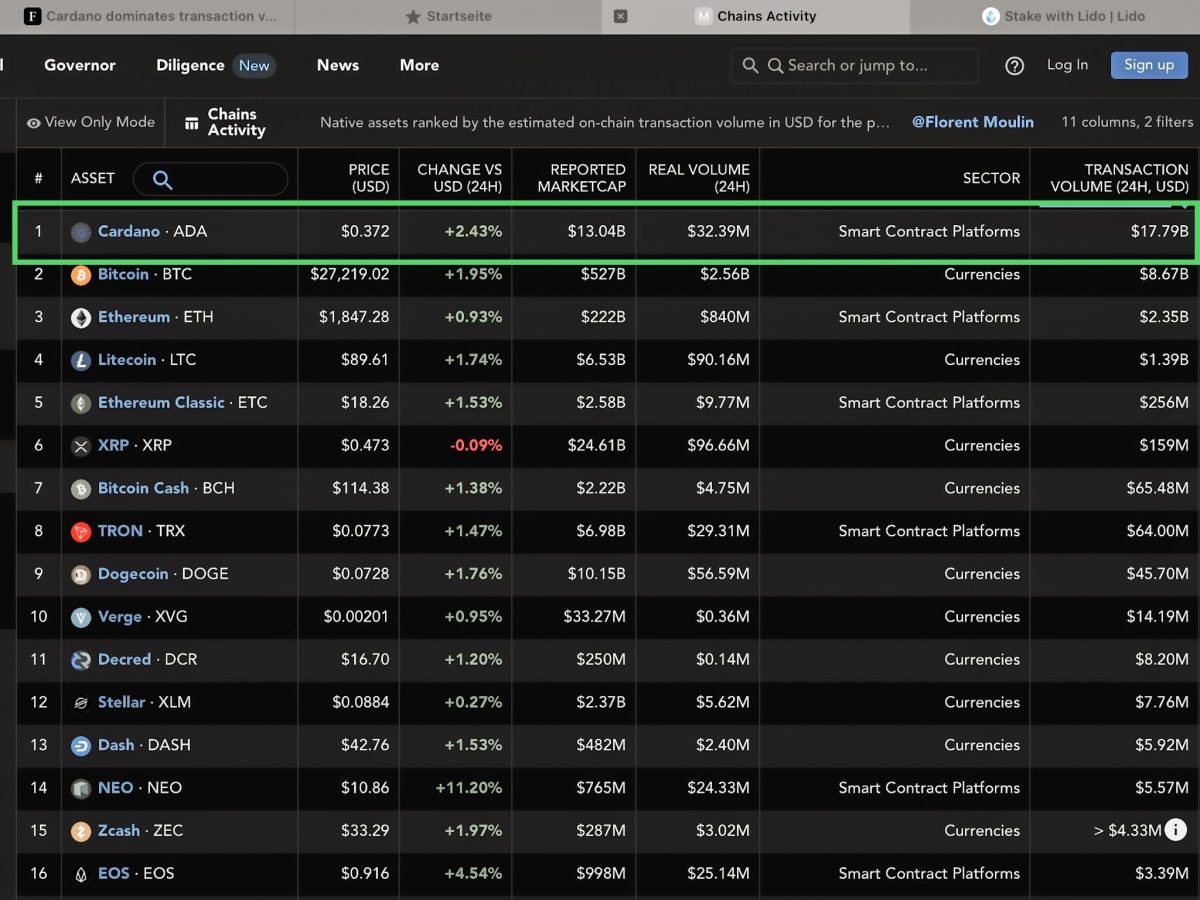Click the Log In link
This screenshot has height=900, width=1200.
(1067, 65)
